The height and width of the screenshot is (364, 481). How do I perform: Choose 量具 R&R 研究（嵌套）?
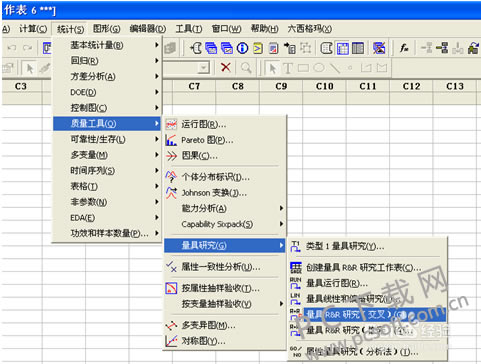[367, 330]
